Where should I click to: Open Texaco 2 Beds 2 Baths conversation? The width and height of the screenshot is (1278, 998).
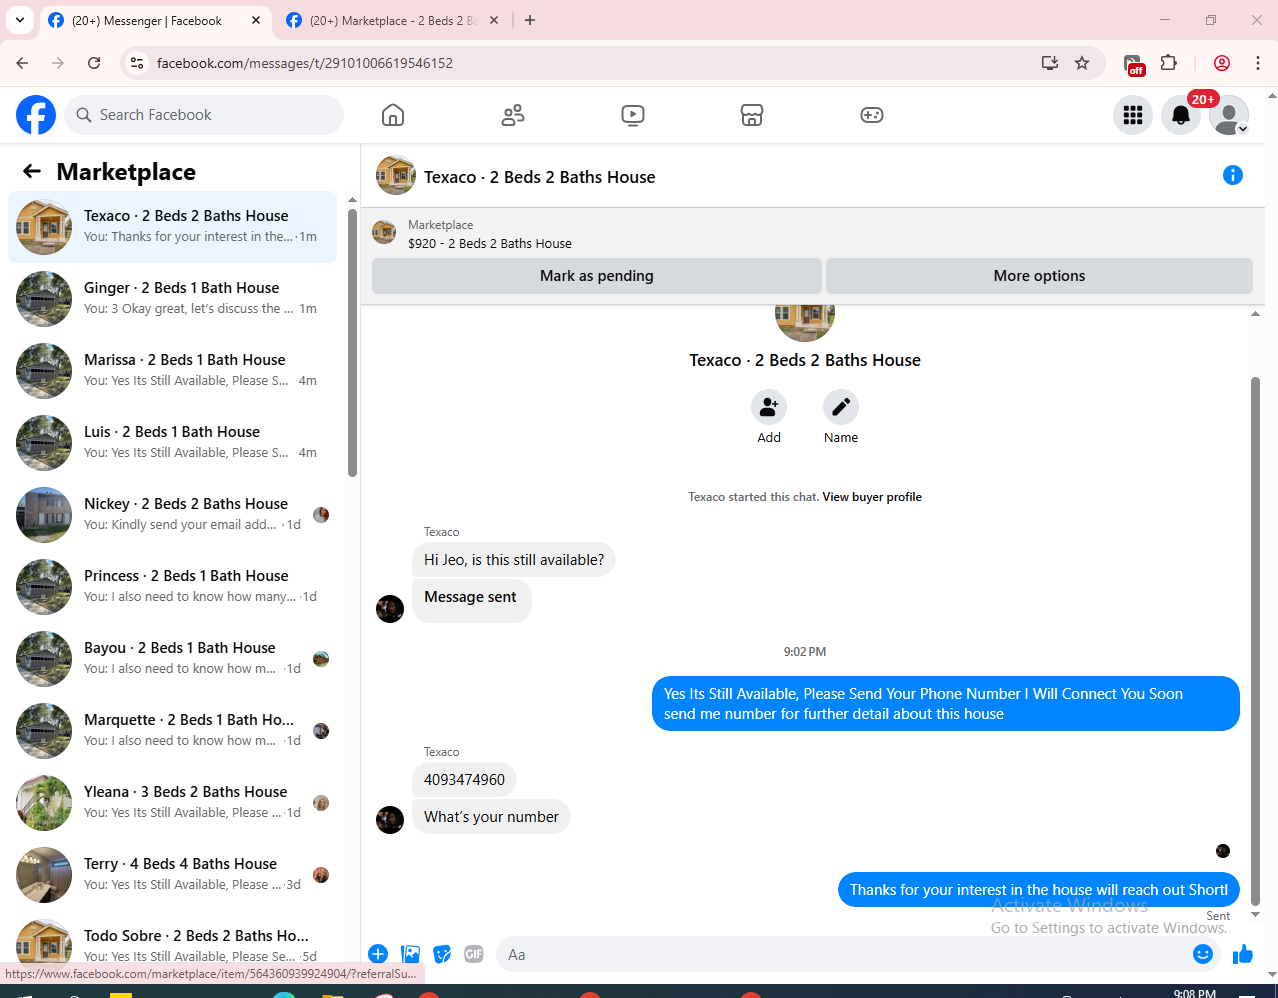coord(172,227)
